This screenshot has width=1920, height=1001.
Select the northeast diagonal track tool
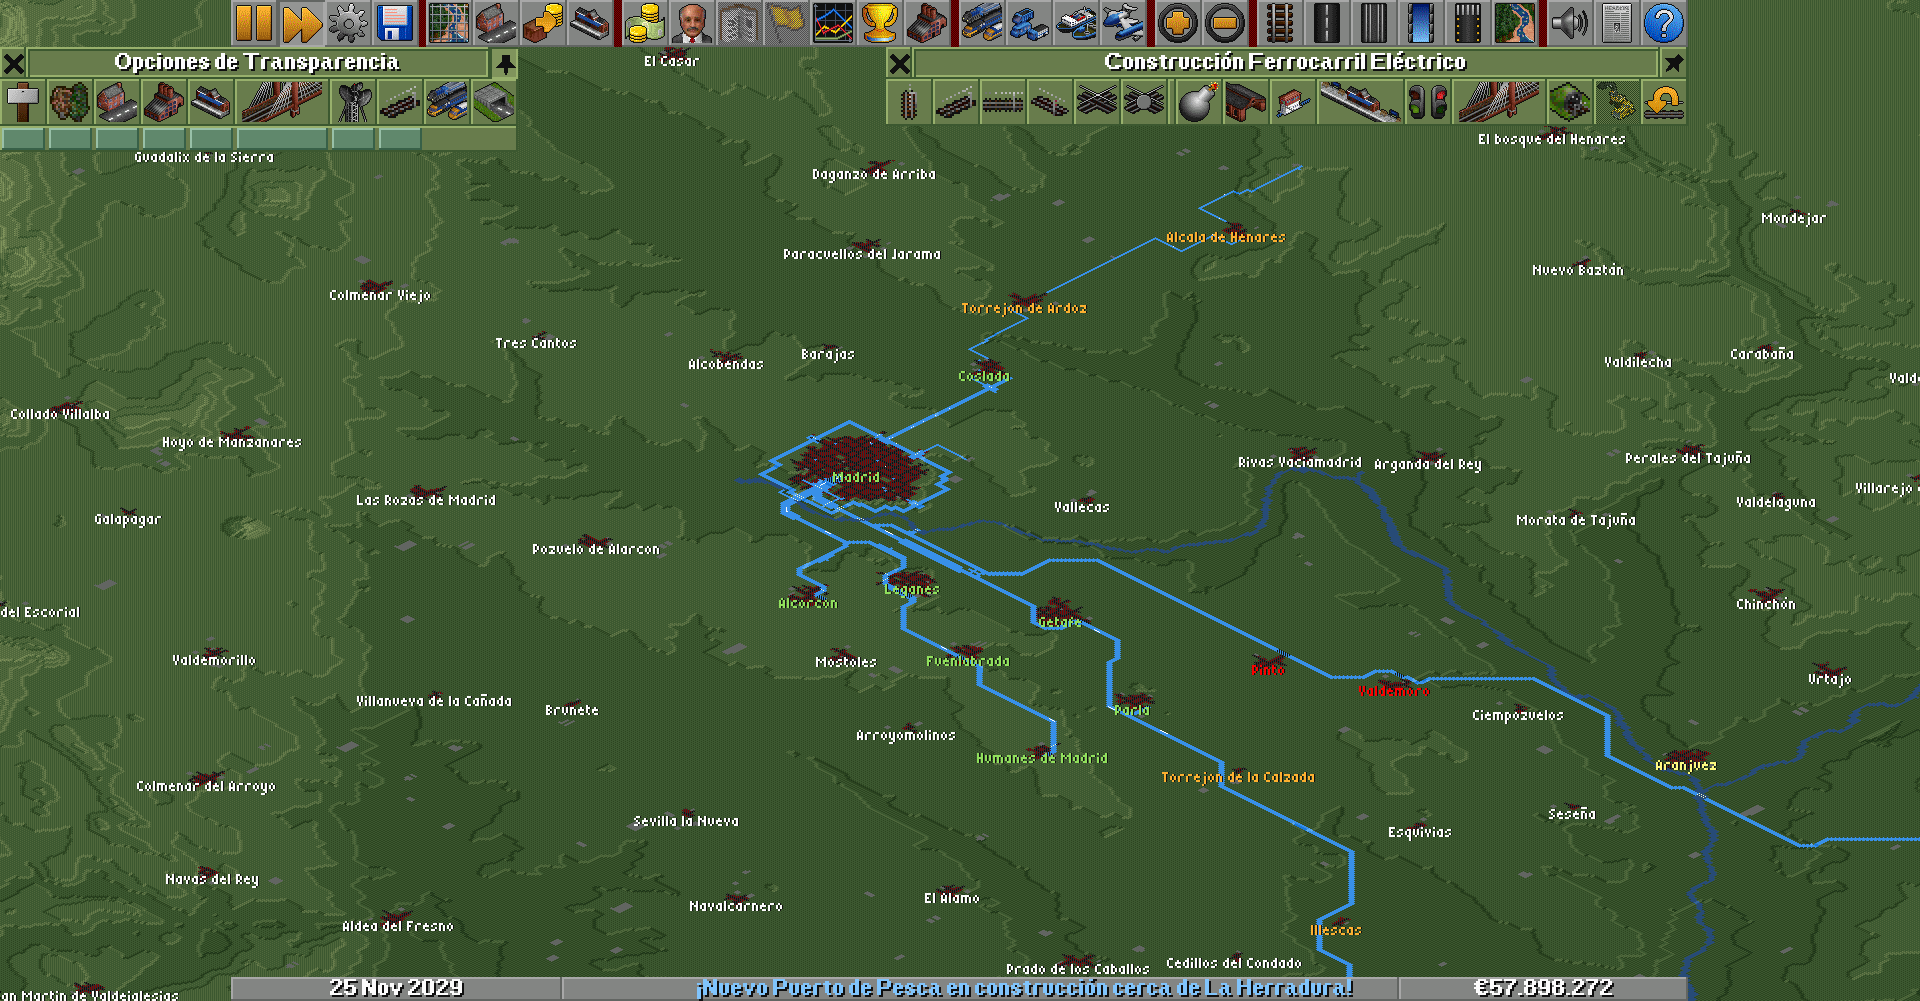click(956, 102)
